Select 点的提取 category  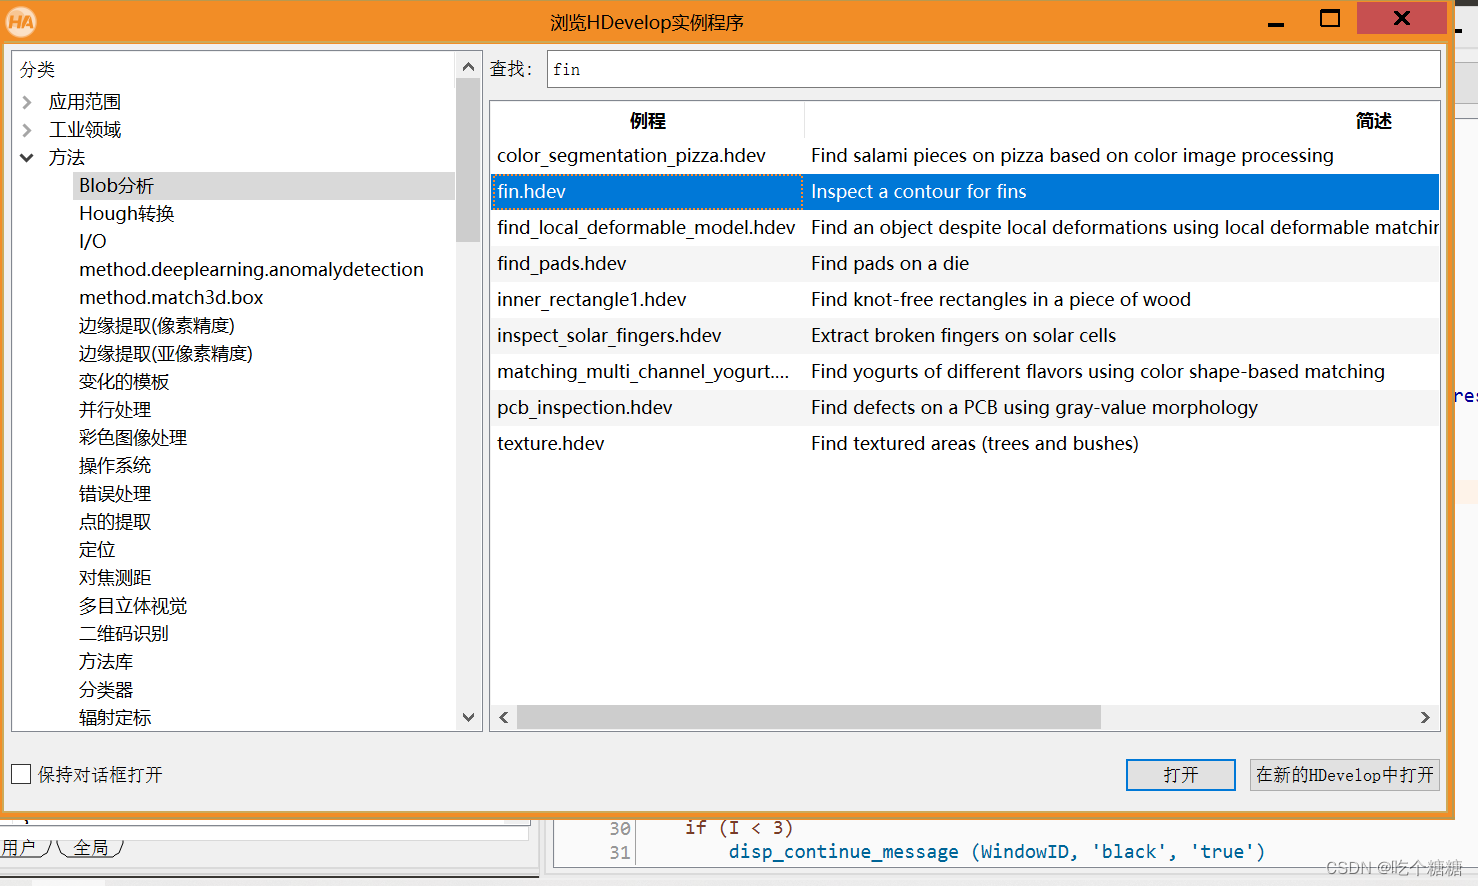coord(115,522)
